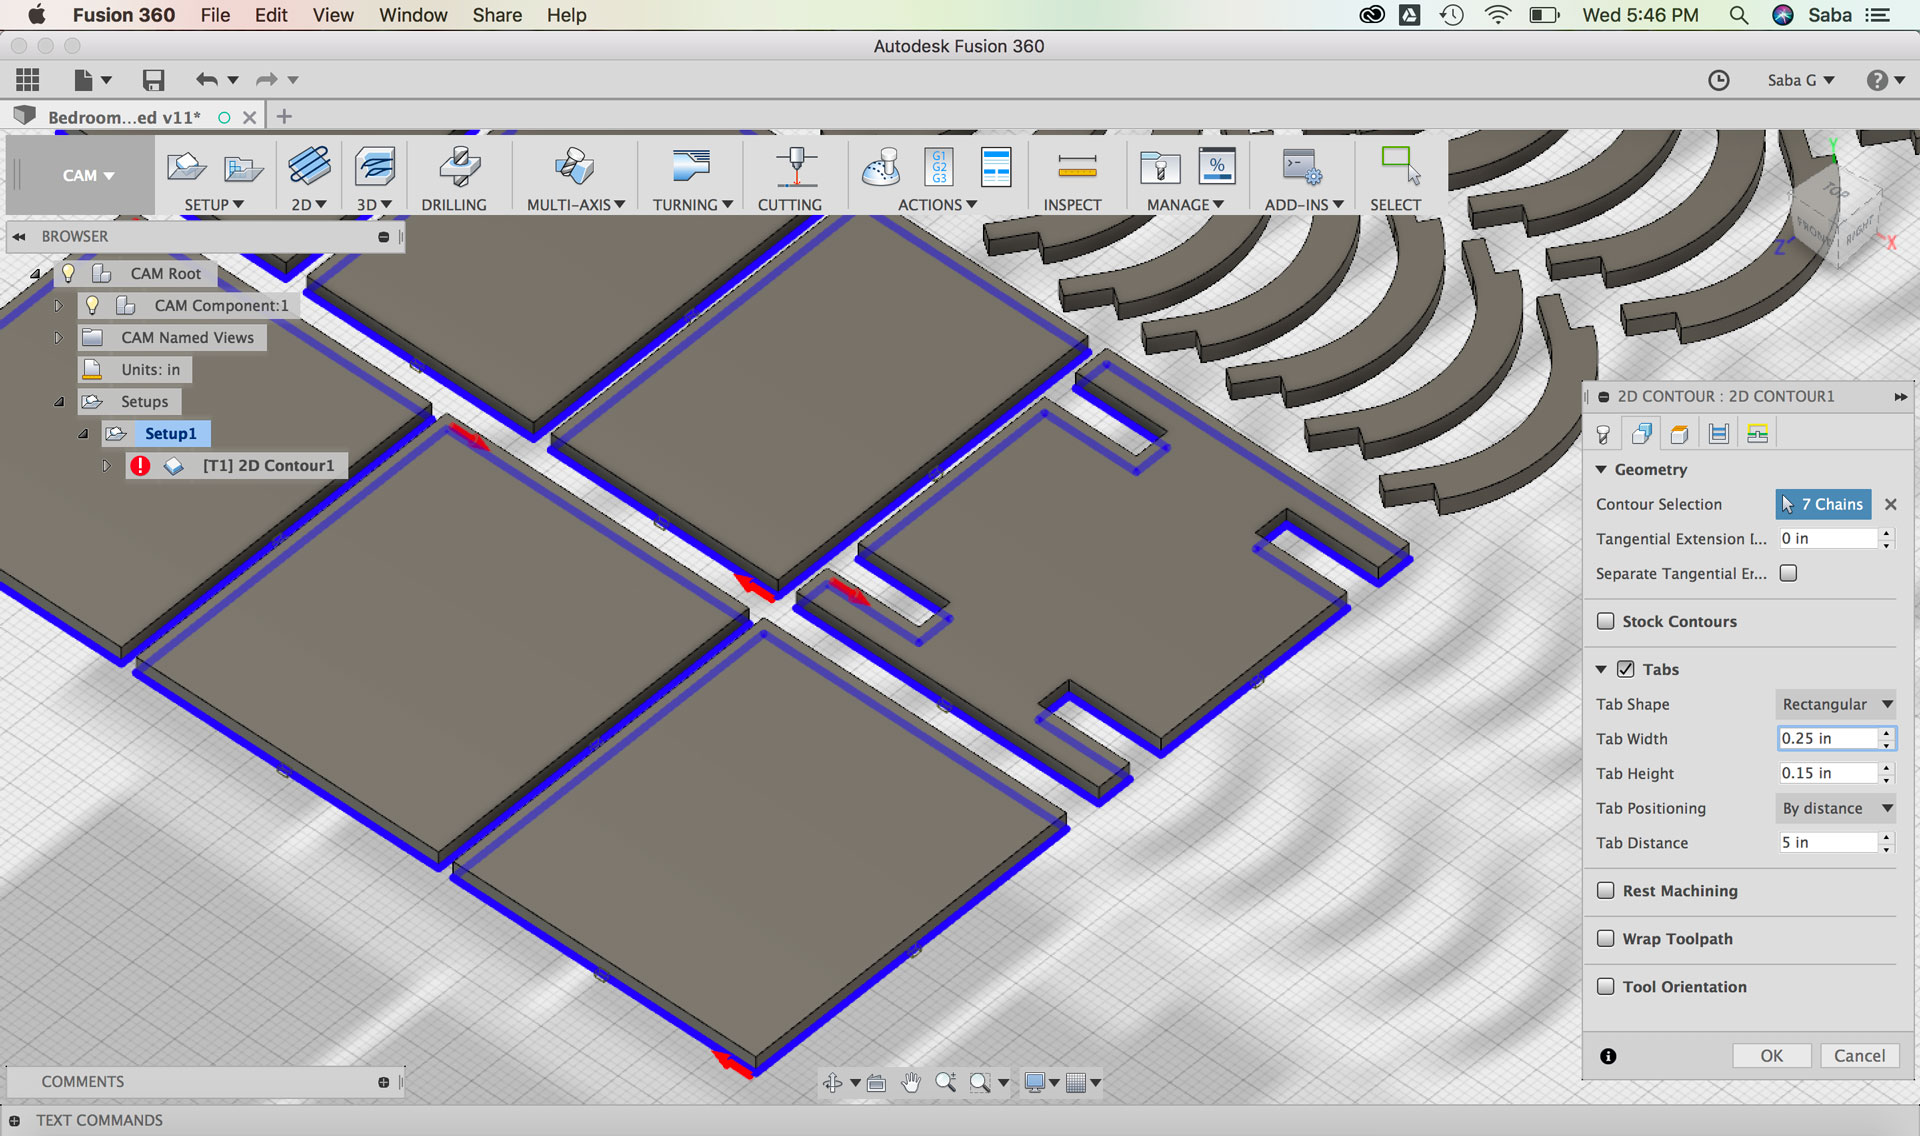Open the CAM workspace menu
The width and height of the screenshot is (1920, 1136).
tap(88, 175)
